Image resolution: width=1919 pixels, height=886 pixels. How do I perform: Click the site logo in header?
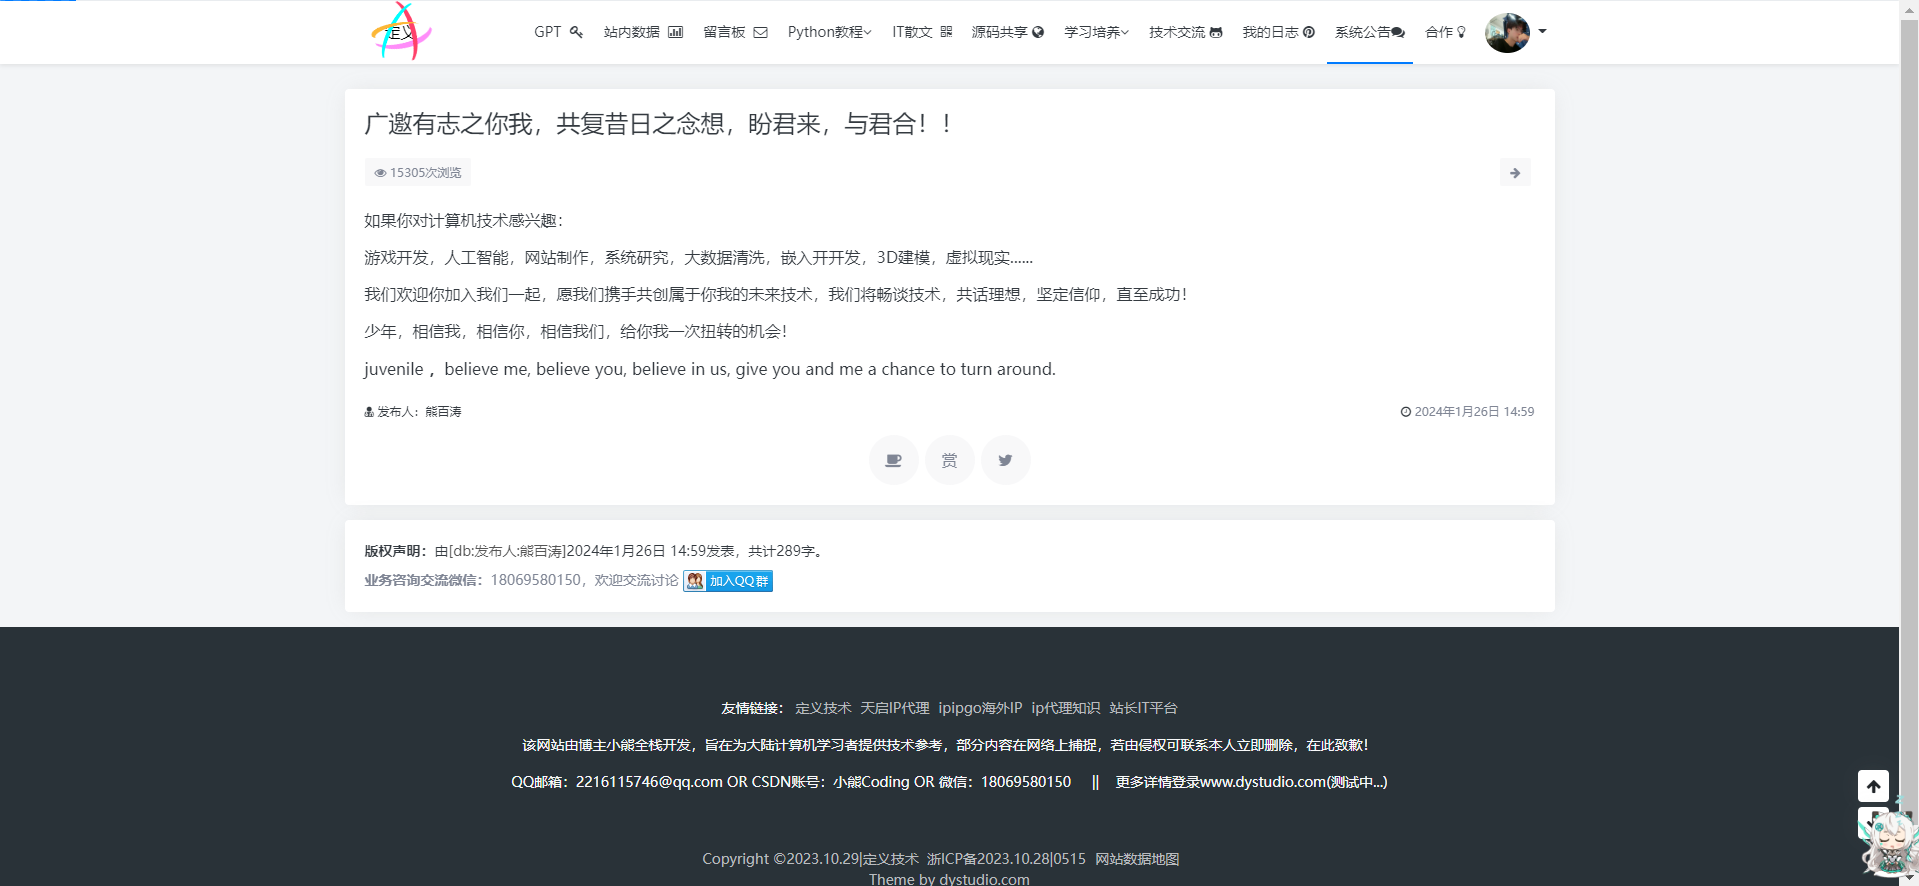pyautogui.click(x=401, y=31)
